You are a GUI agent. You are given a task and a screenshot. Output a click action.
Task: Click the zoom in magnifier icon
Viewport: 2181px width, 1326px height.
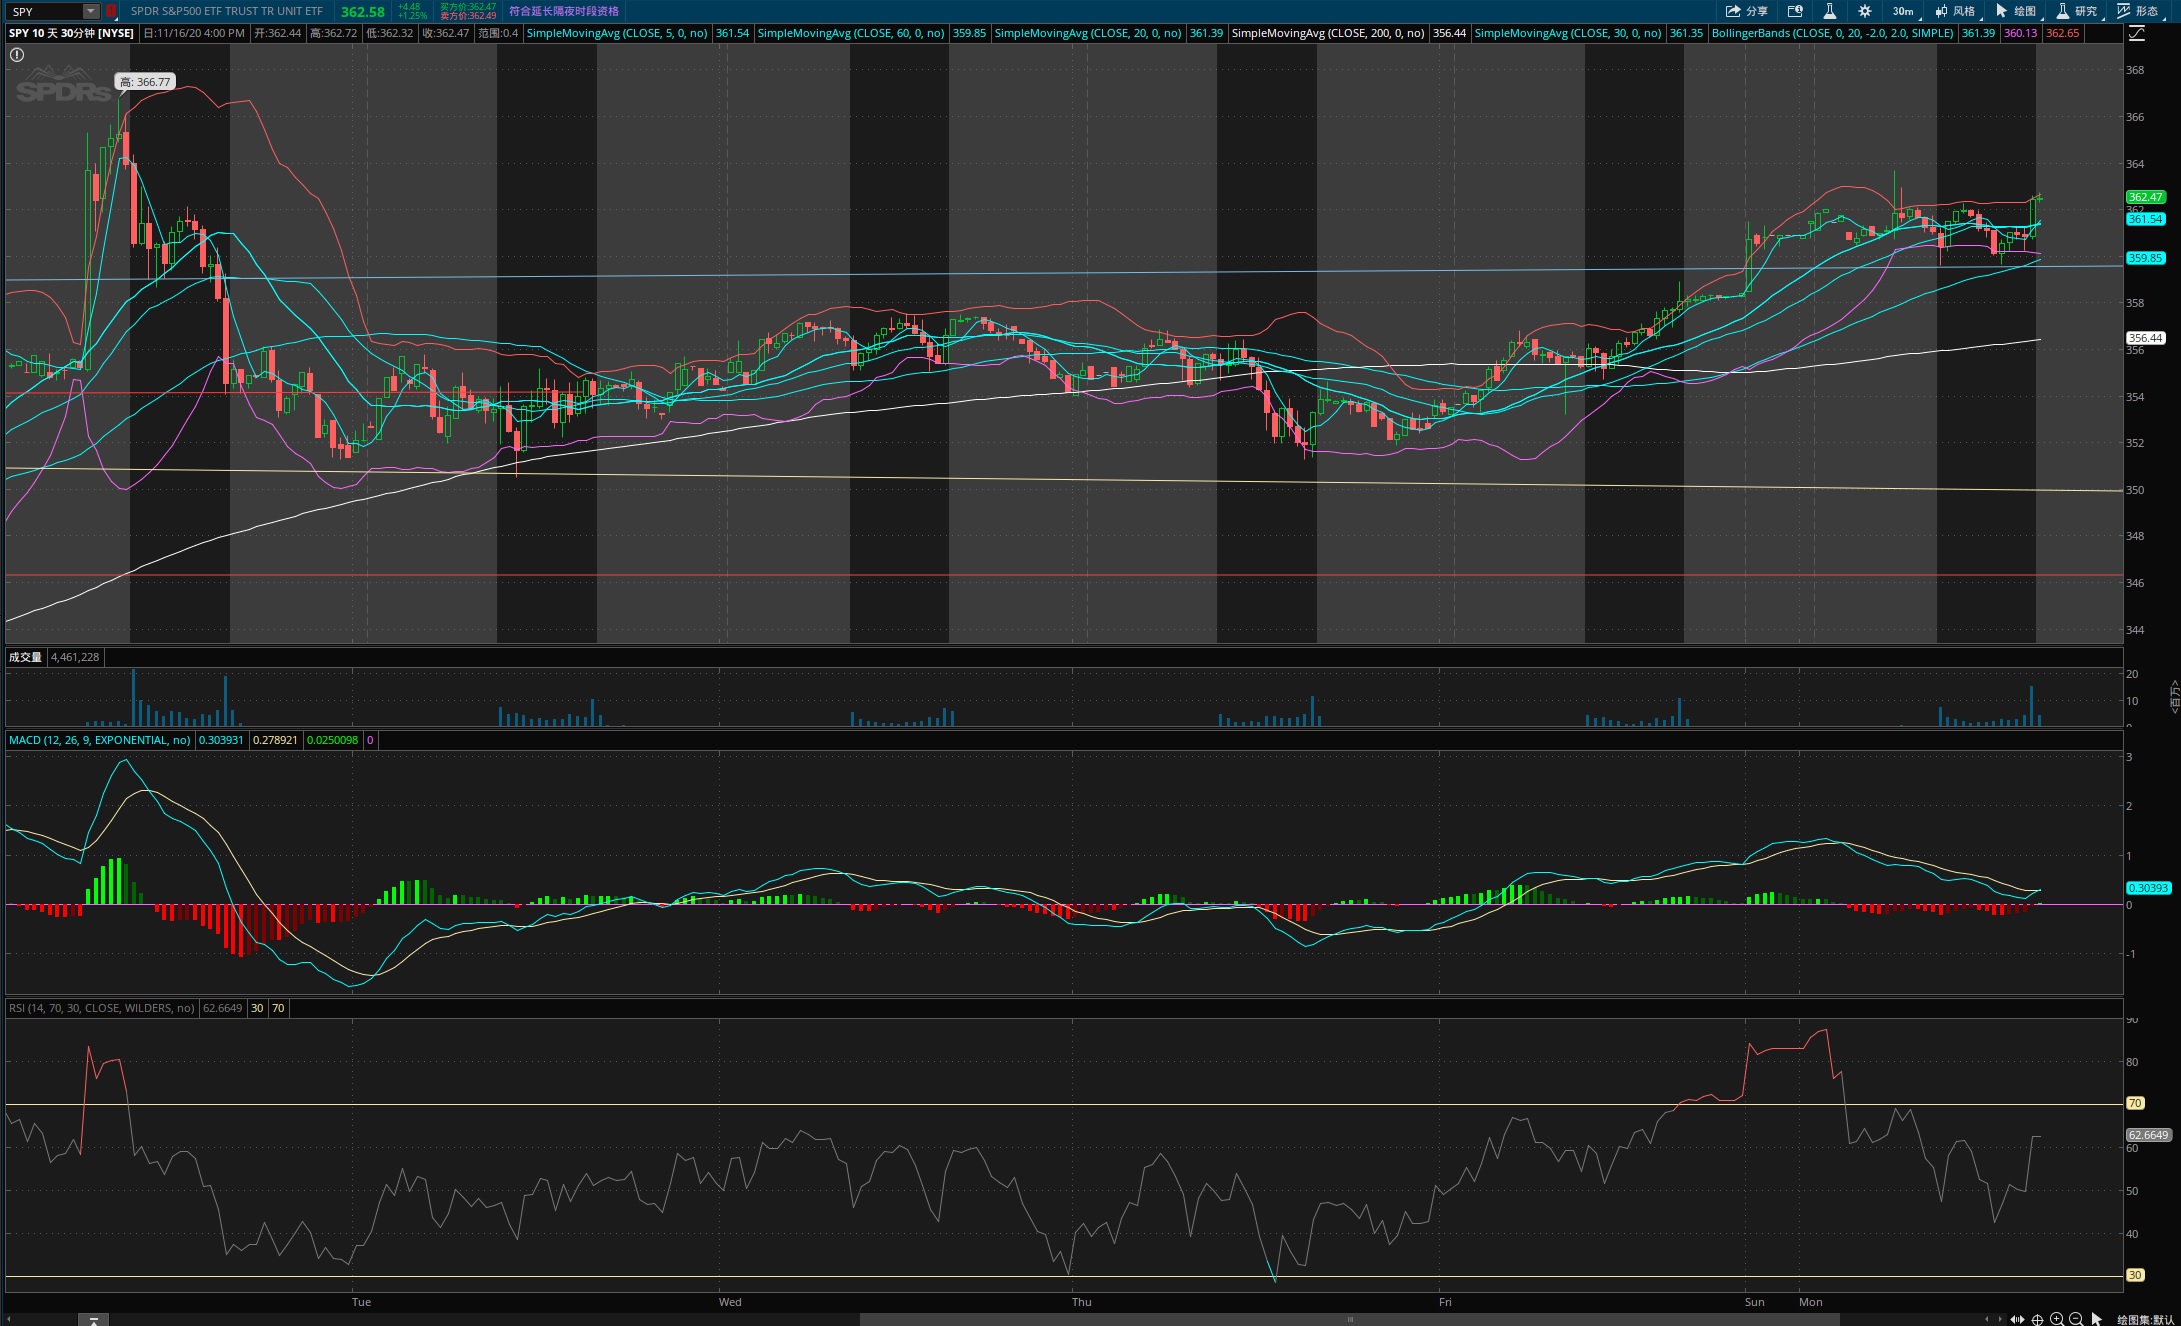[2057, 1319]
